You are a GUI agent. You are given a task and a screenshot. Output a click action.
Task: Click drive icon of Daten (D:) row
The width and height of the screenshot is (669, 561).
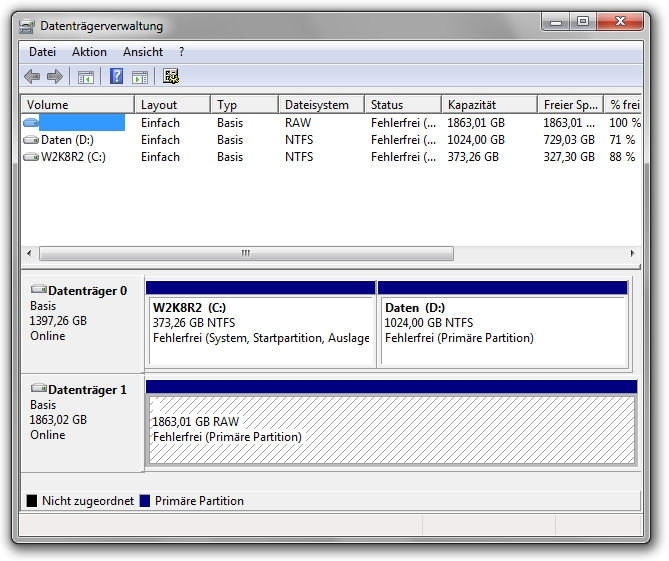[31, 140]
